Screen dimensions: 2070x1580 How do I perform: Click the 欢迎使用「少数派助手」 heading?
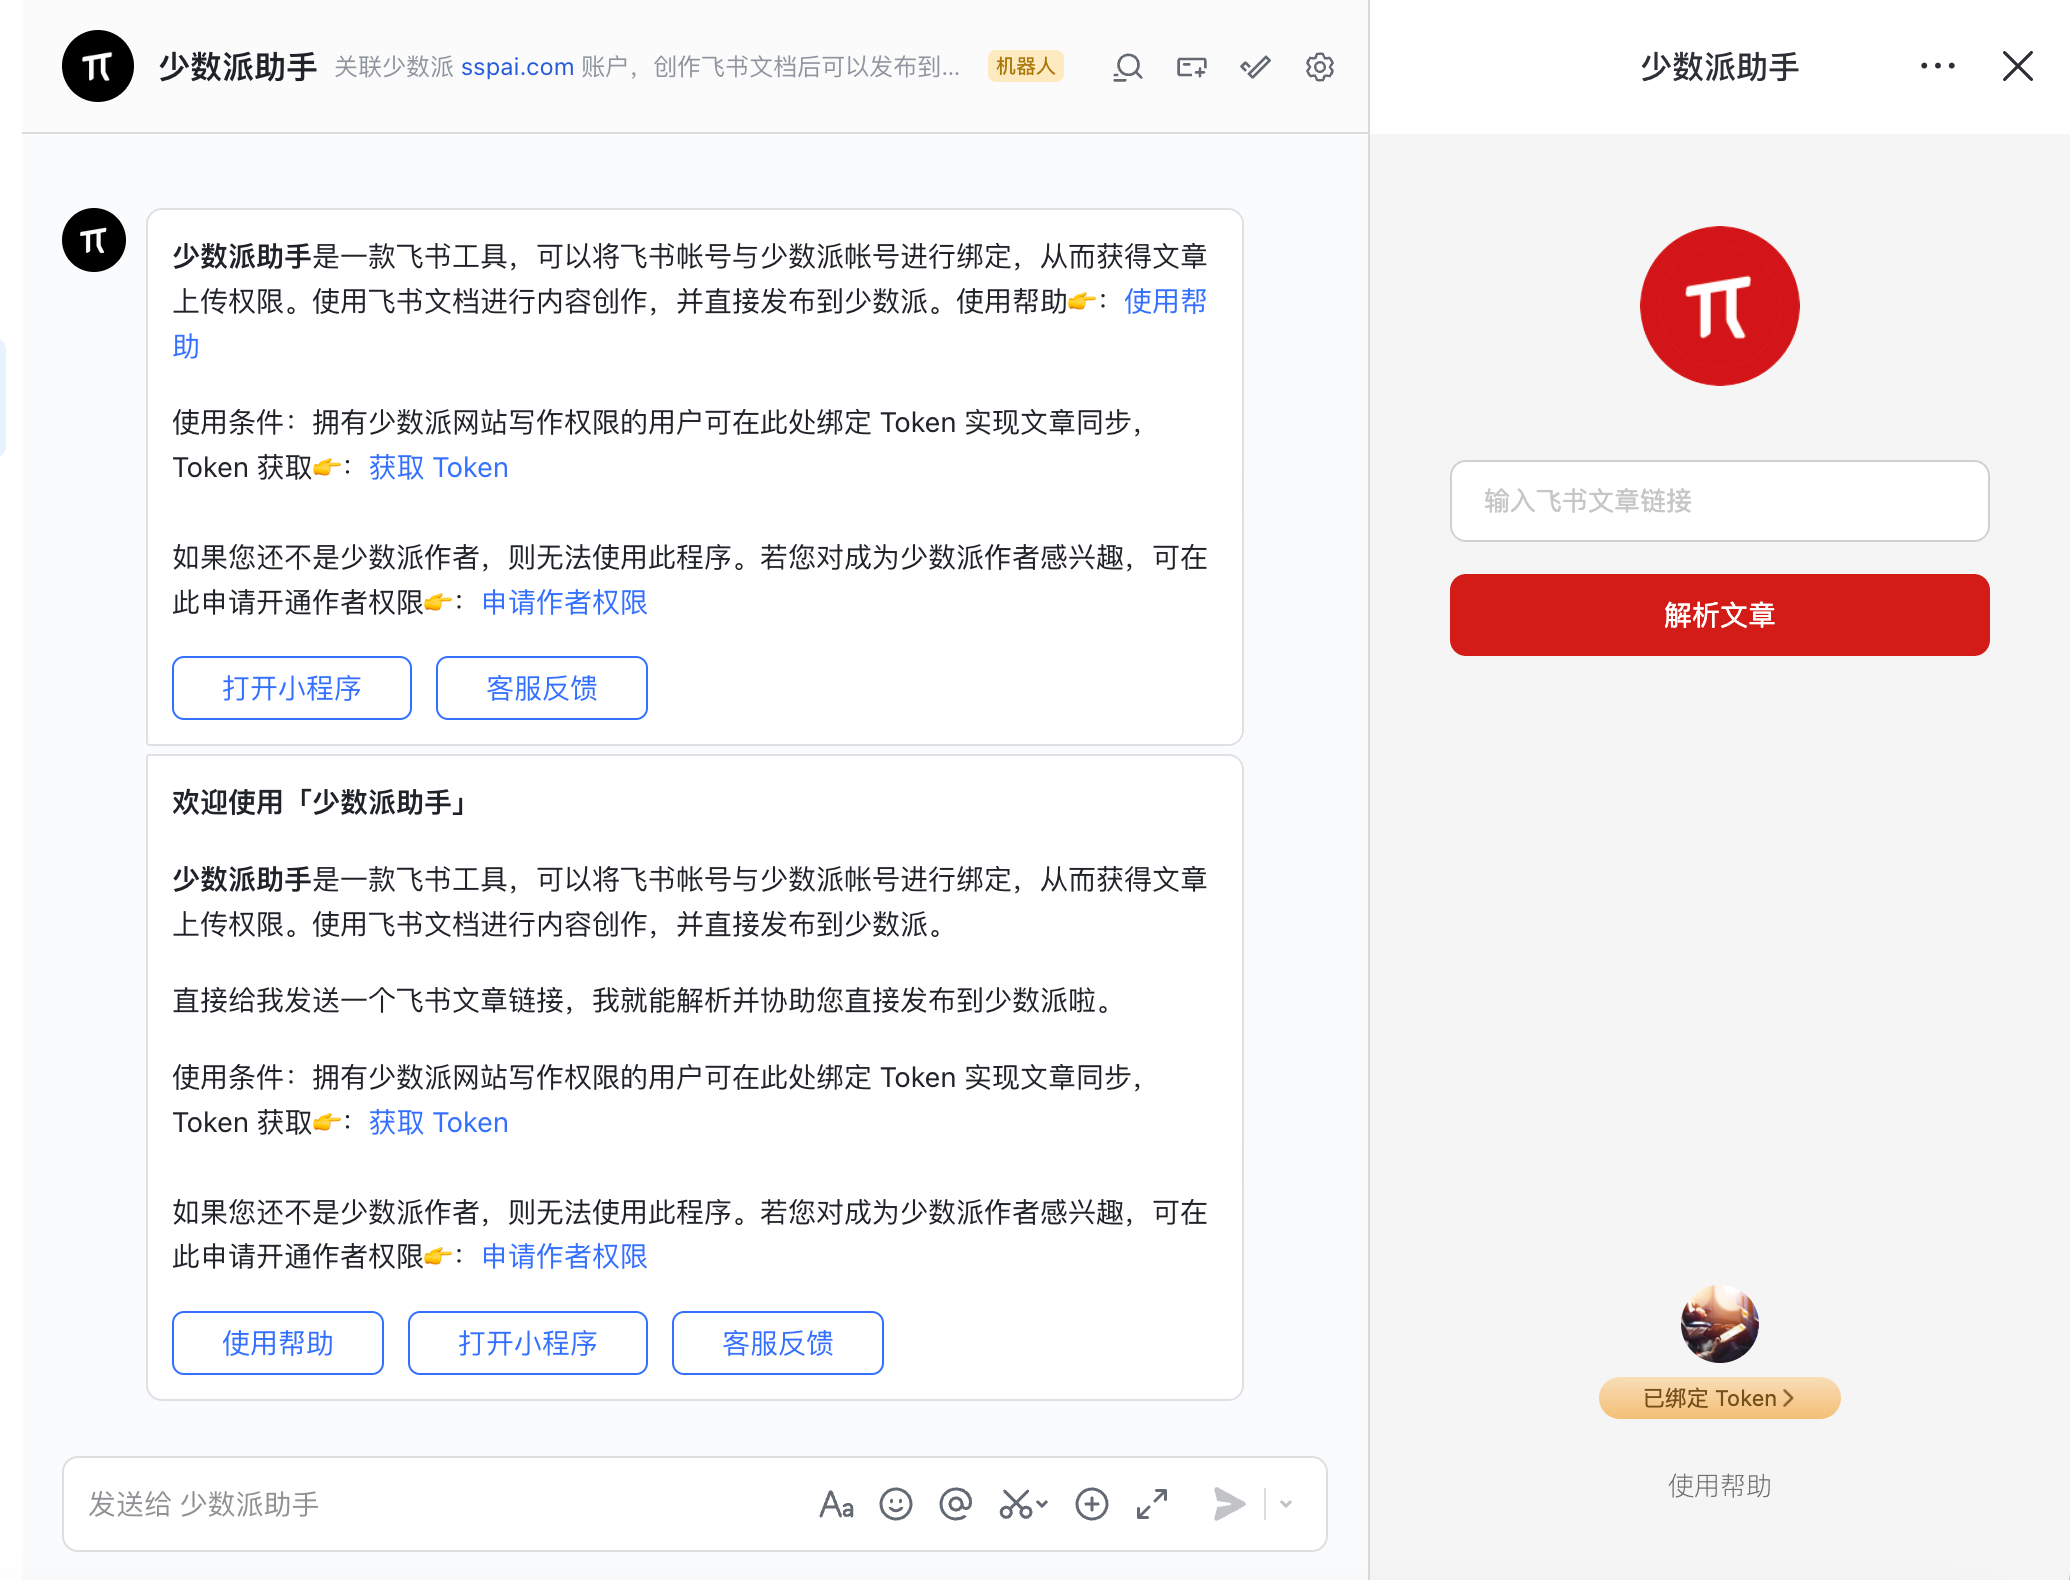point(319,802)
